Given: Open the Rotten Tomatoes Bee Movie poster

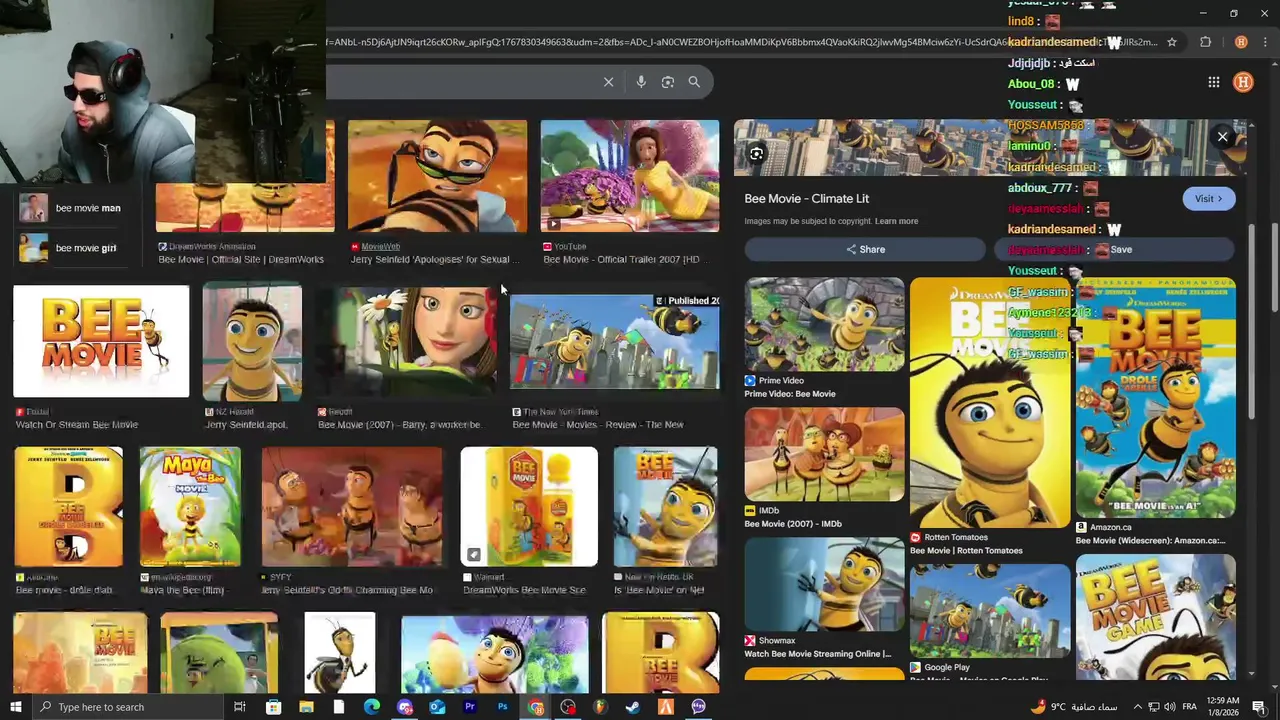Looking at the screenshot, I should click(990, 402).
